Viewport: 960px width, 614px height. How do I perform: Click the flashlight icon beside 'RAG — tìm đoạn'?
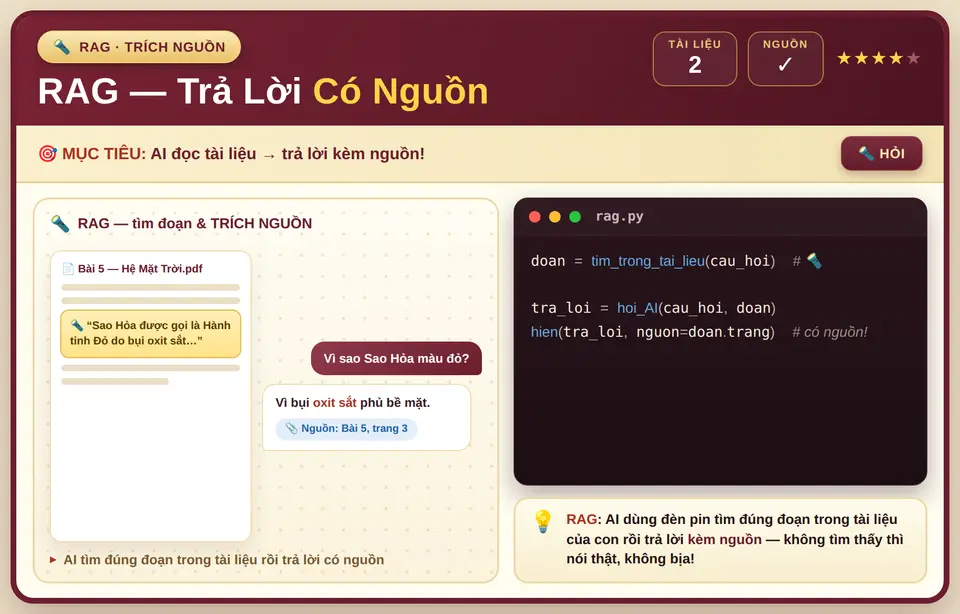[x=60, y=223]
